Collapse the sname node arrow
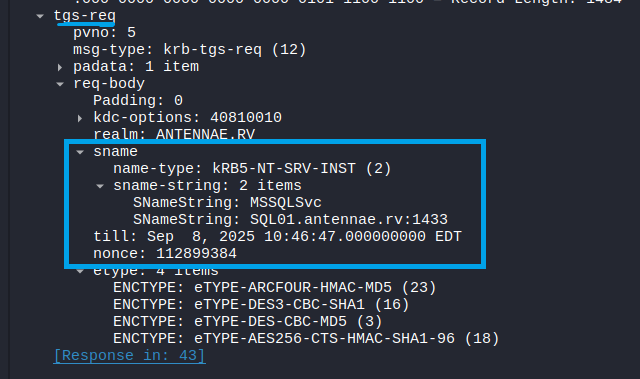This screenshot has width=640, height=379. 80,152
